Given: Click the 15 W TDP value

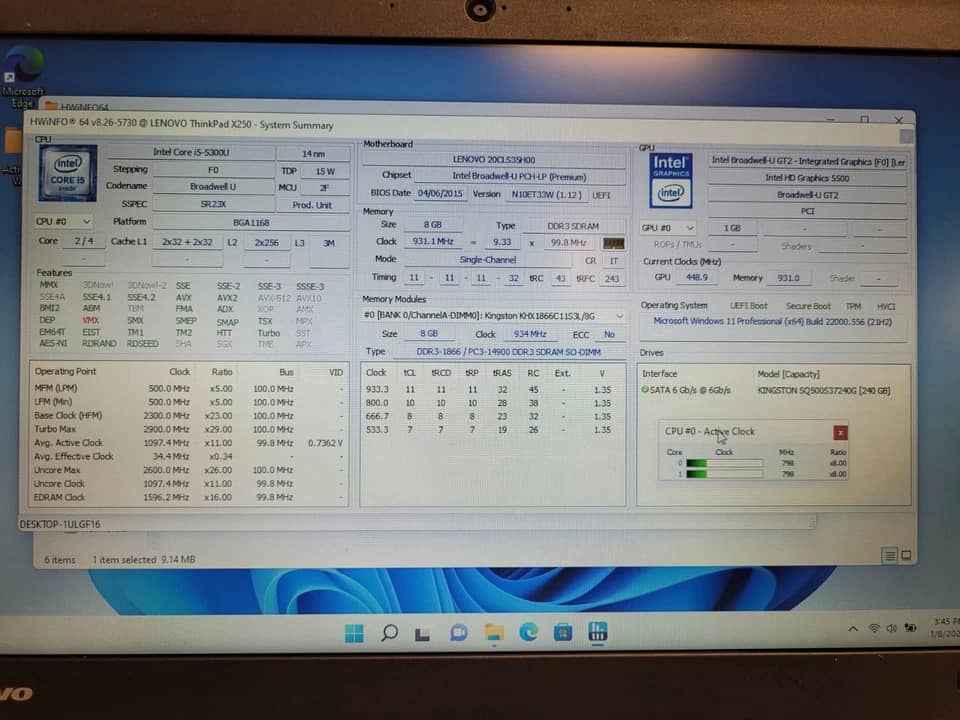Looking at the screenshot, I should tap(325, 171).
